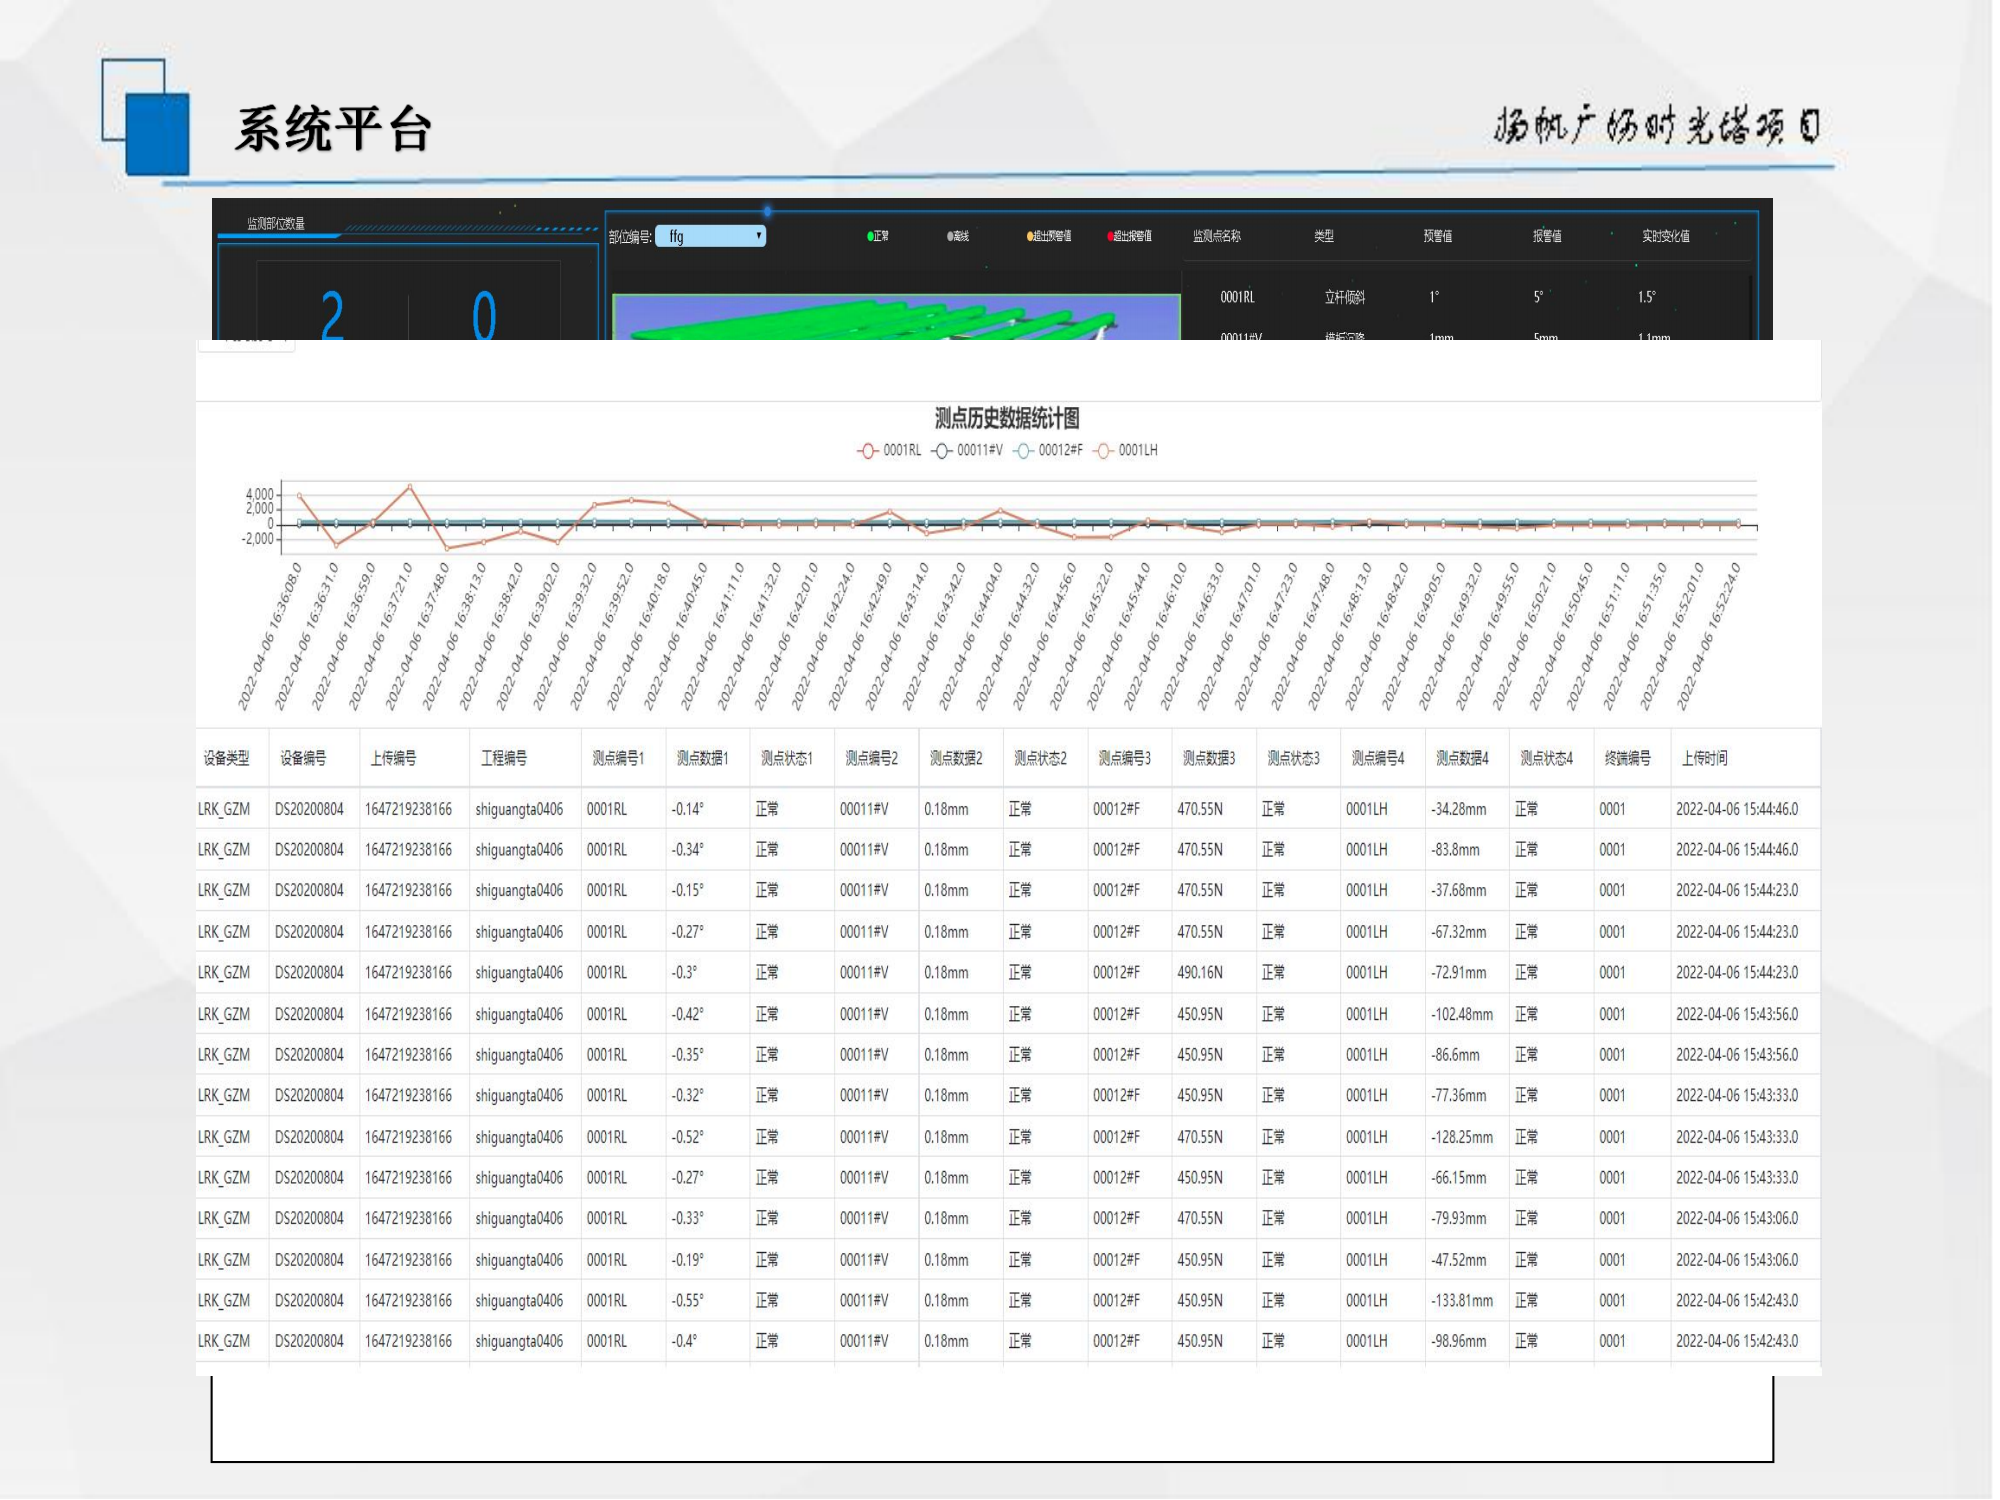The image size is (2000, 1500).
Task: Click the 测点编号3 table header
Action: tap(1124, 758)
